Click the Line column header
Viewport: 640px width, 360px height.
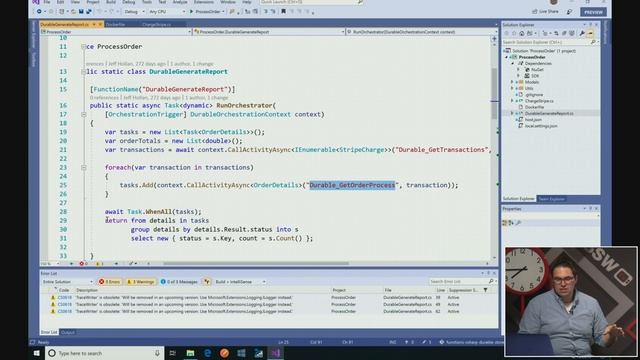440,290
